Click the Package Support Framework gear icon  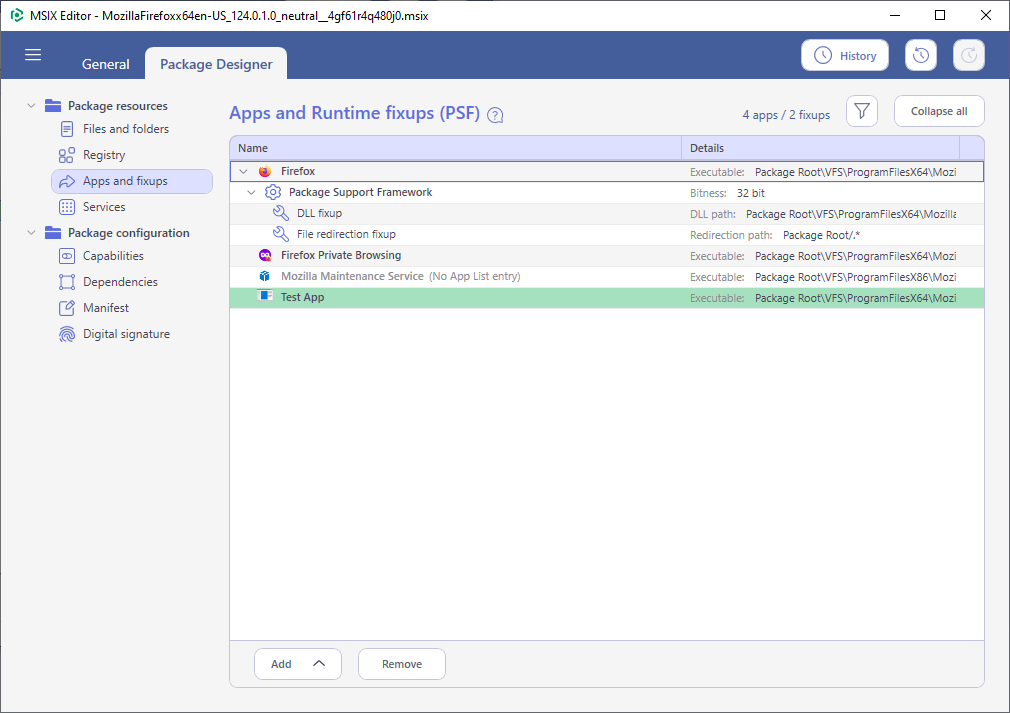pos(273,192)
